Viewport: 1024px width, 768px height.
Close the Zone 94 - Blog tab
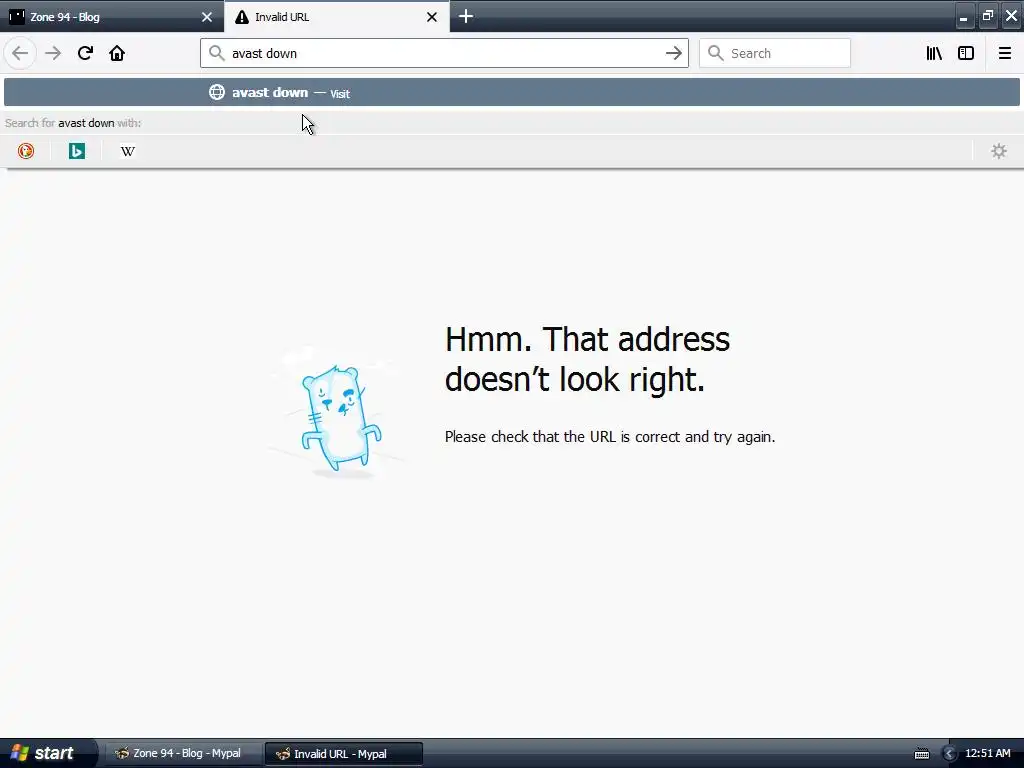pos(207,17)
